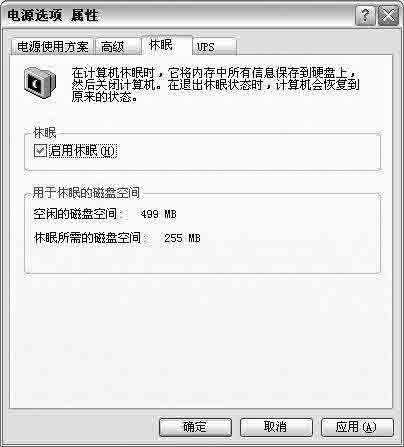The image size is (404, 447).
Task: Click the hibernation description paragraph text
Action: coord(216,85)
